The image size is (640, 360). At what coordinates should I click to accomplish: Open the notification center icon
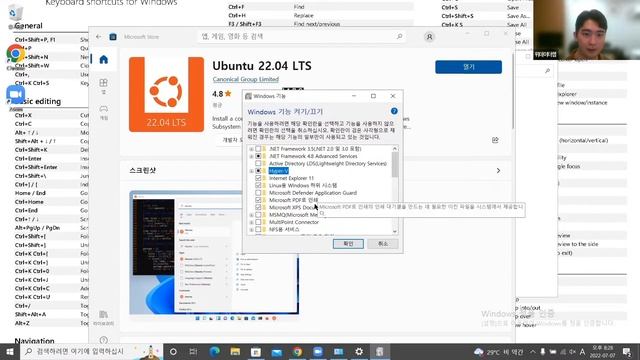(627, 351)
